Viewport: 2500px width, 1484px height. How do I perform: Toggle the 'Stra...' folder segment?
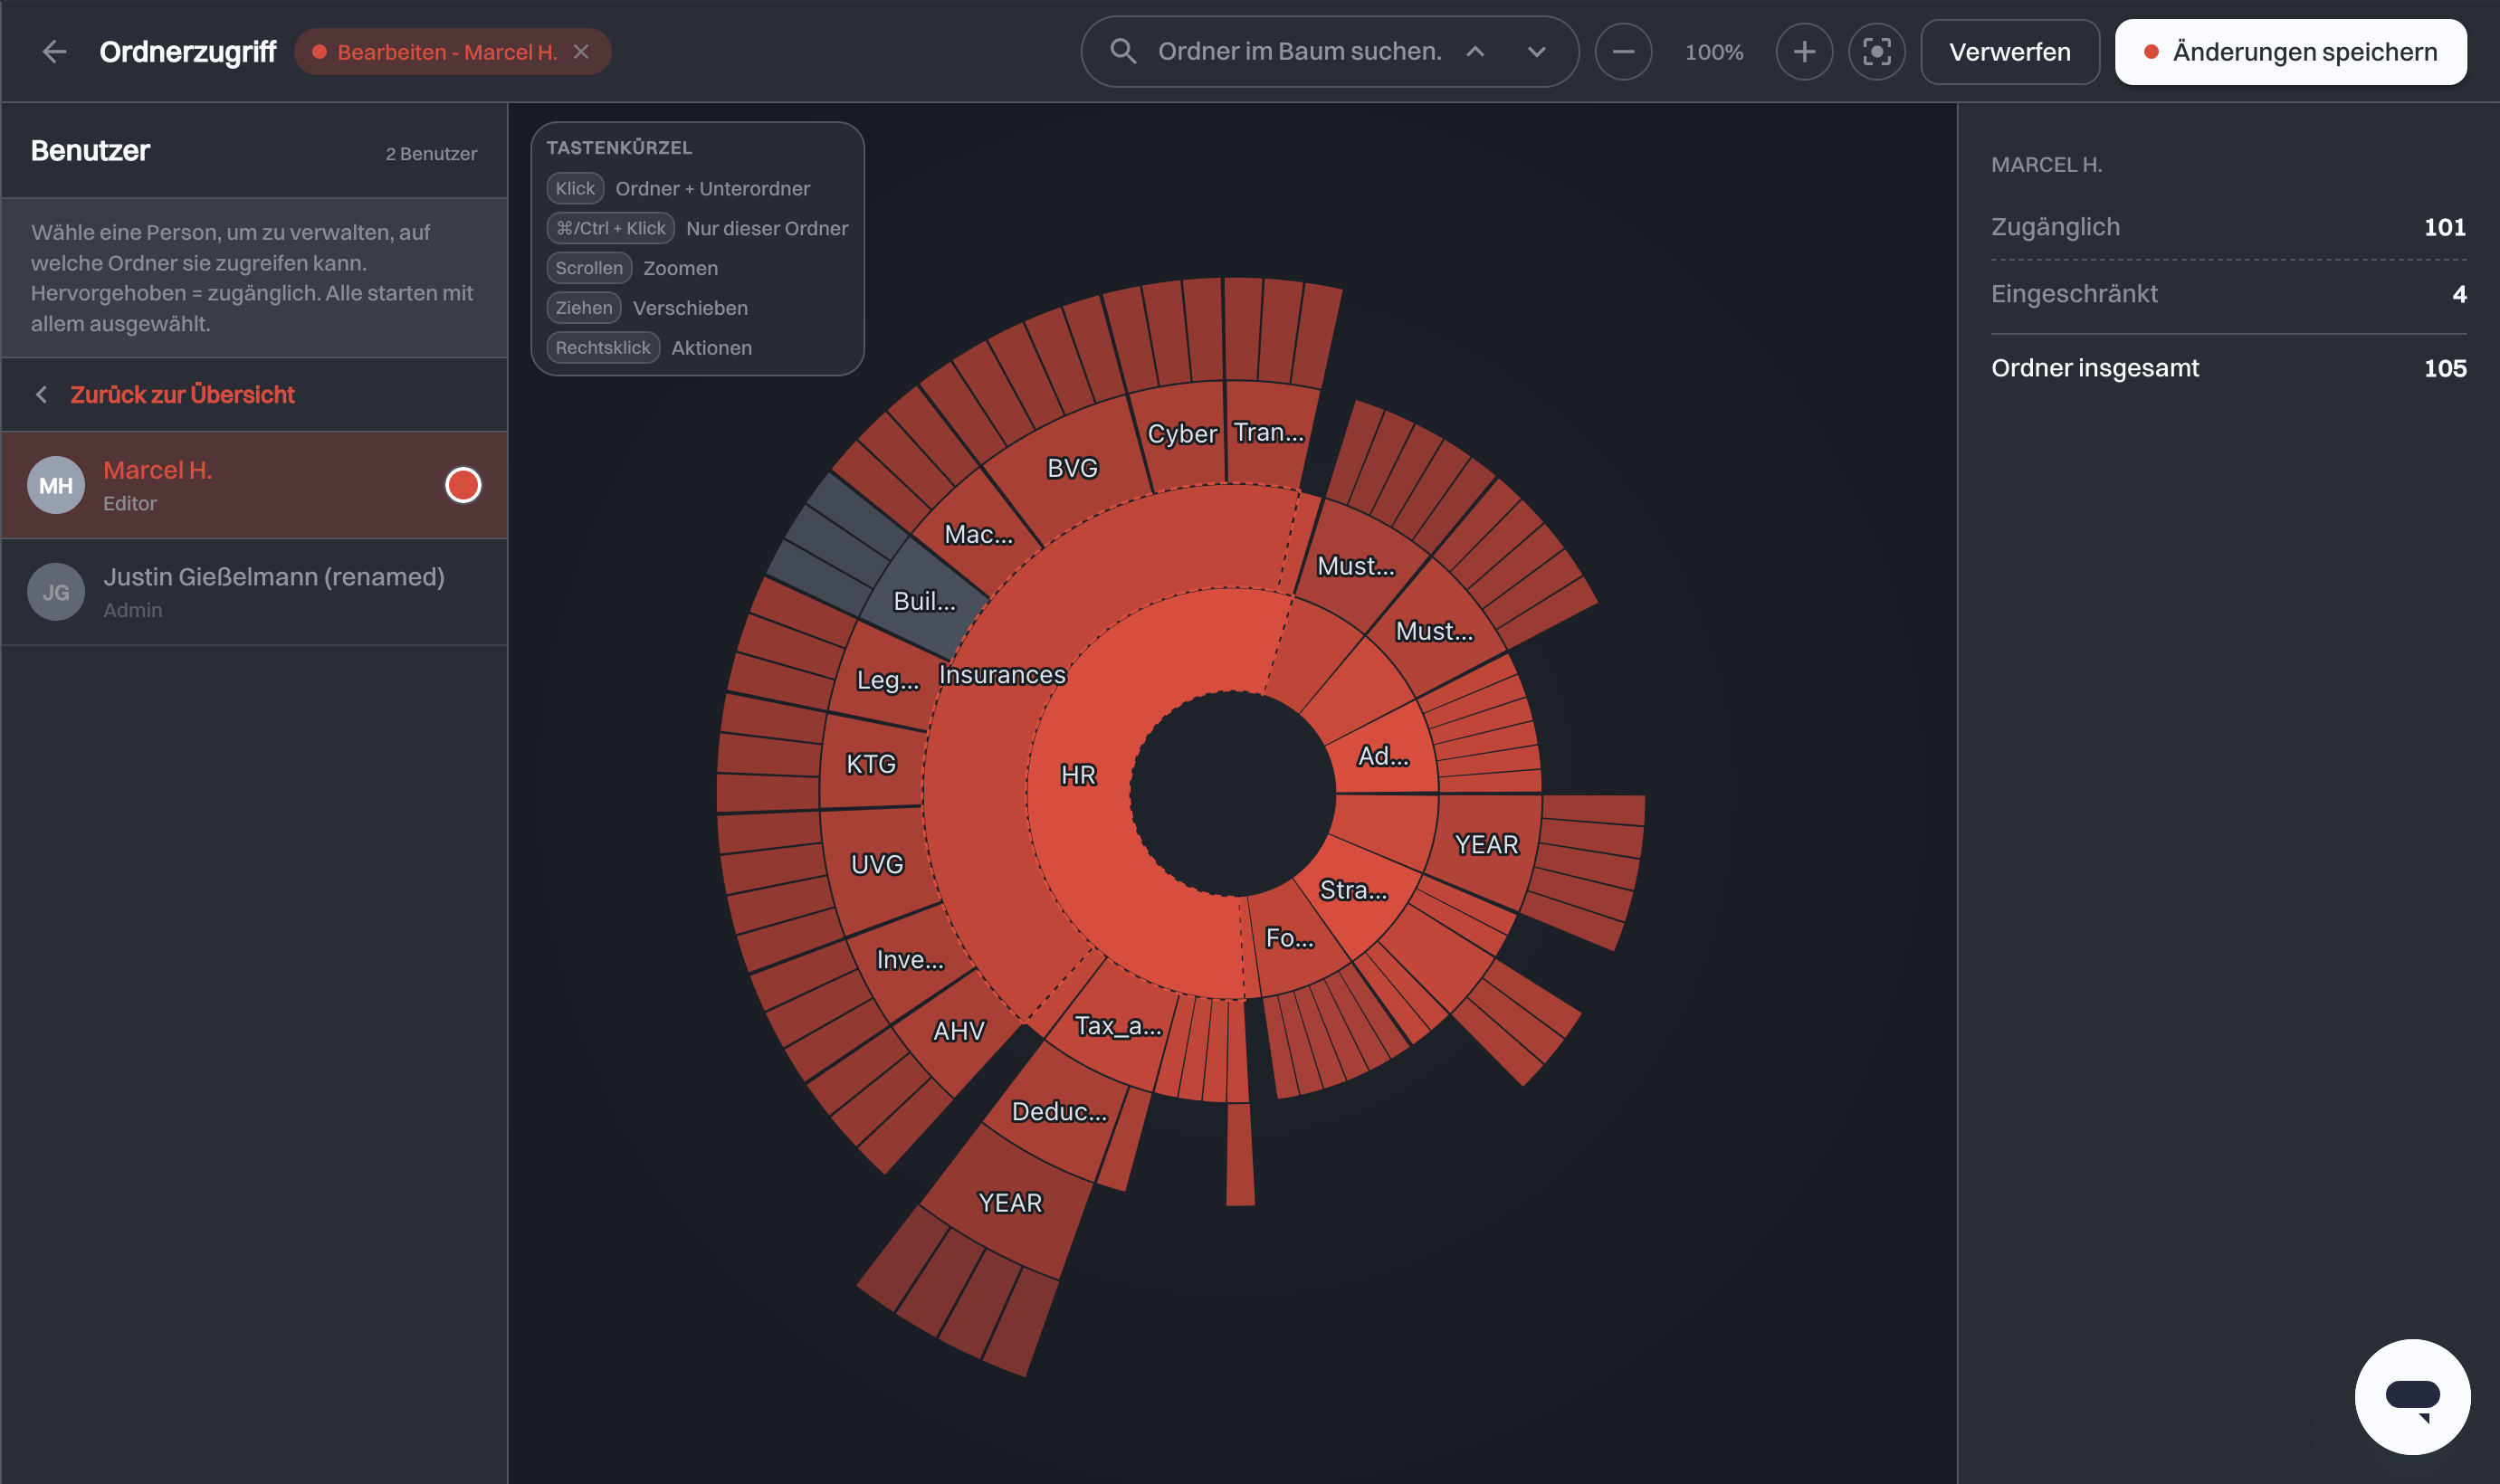[1354, 890]
